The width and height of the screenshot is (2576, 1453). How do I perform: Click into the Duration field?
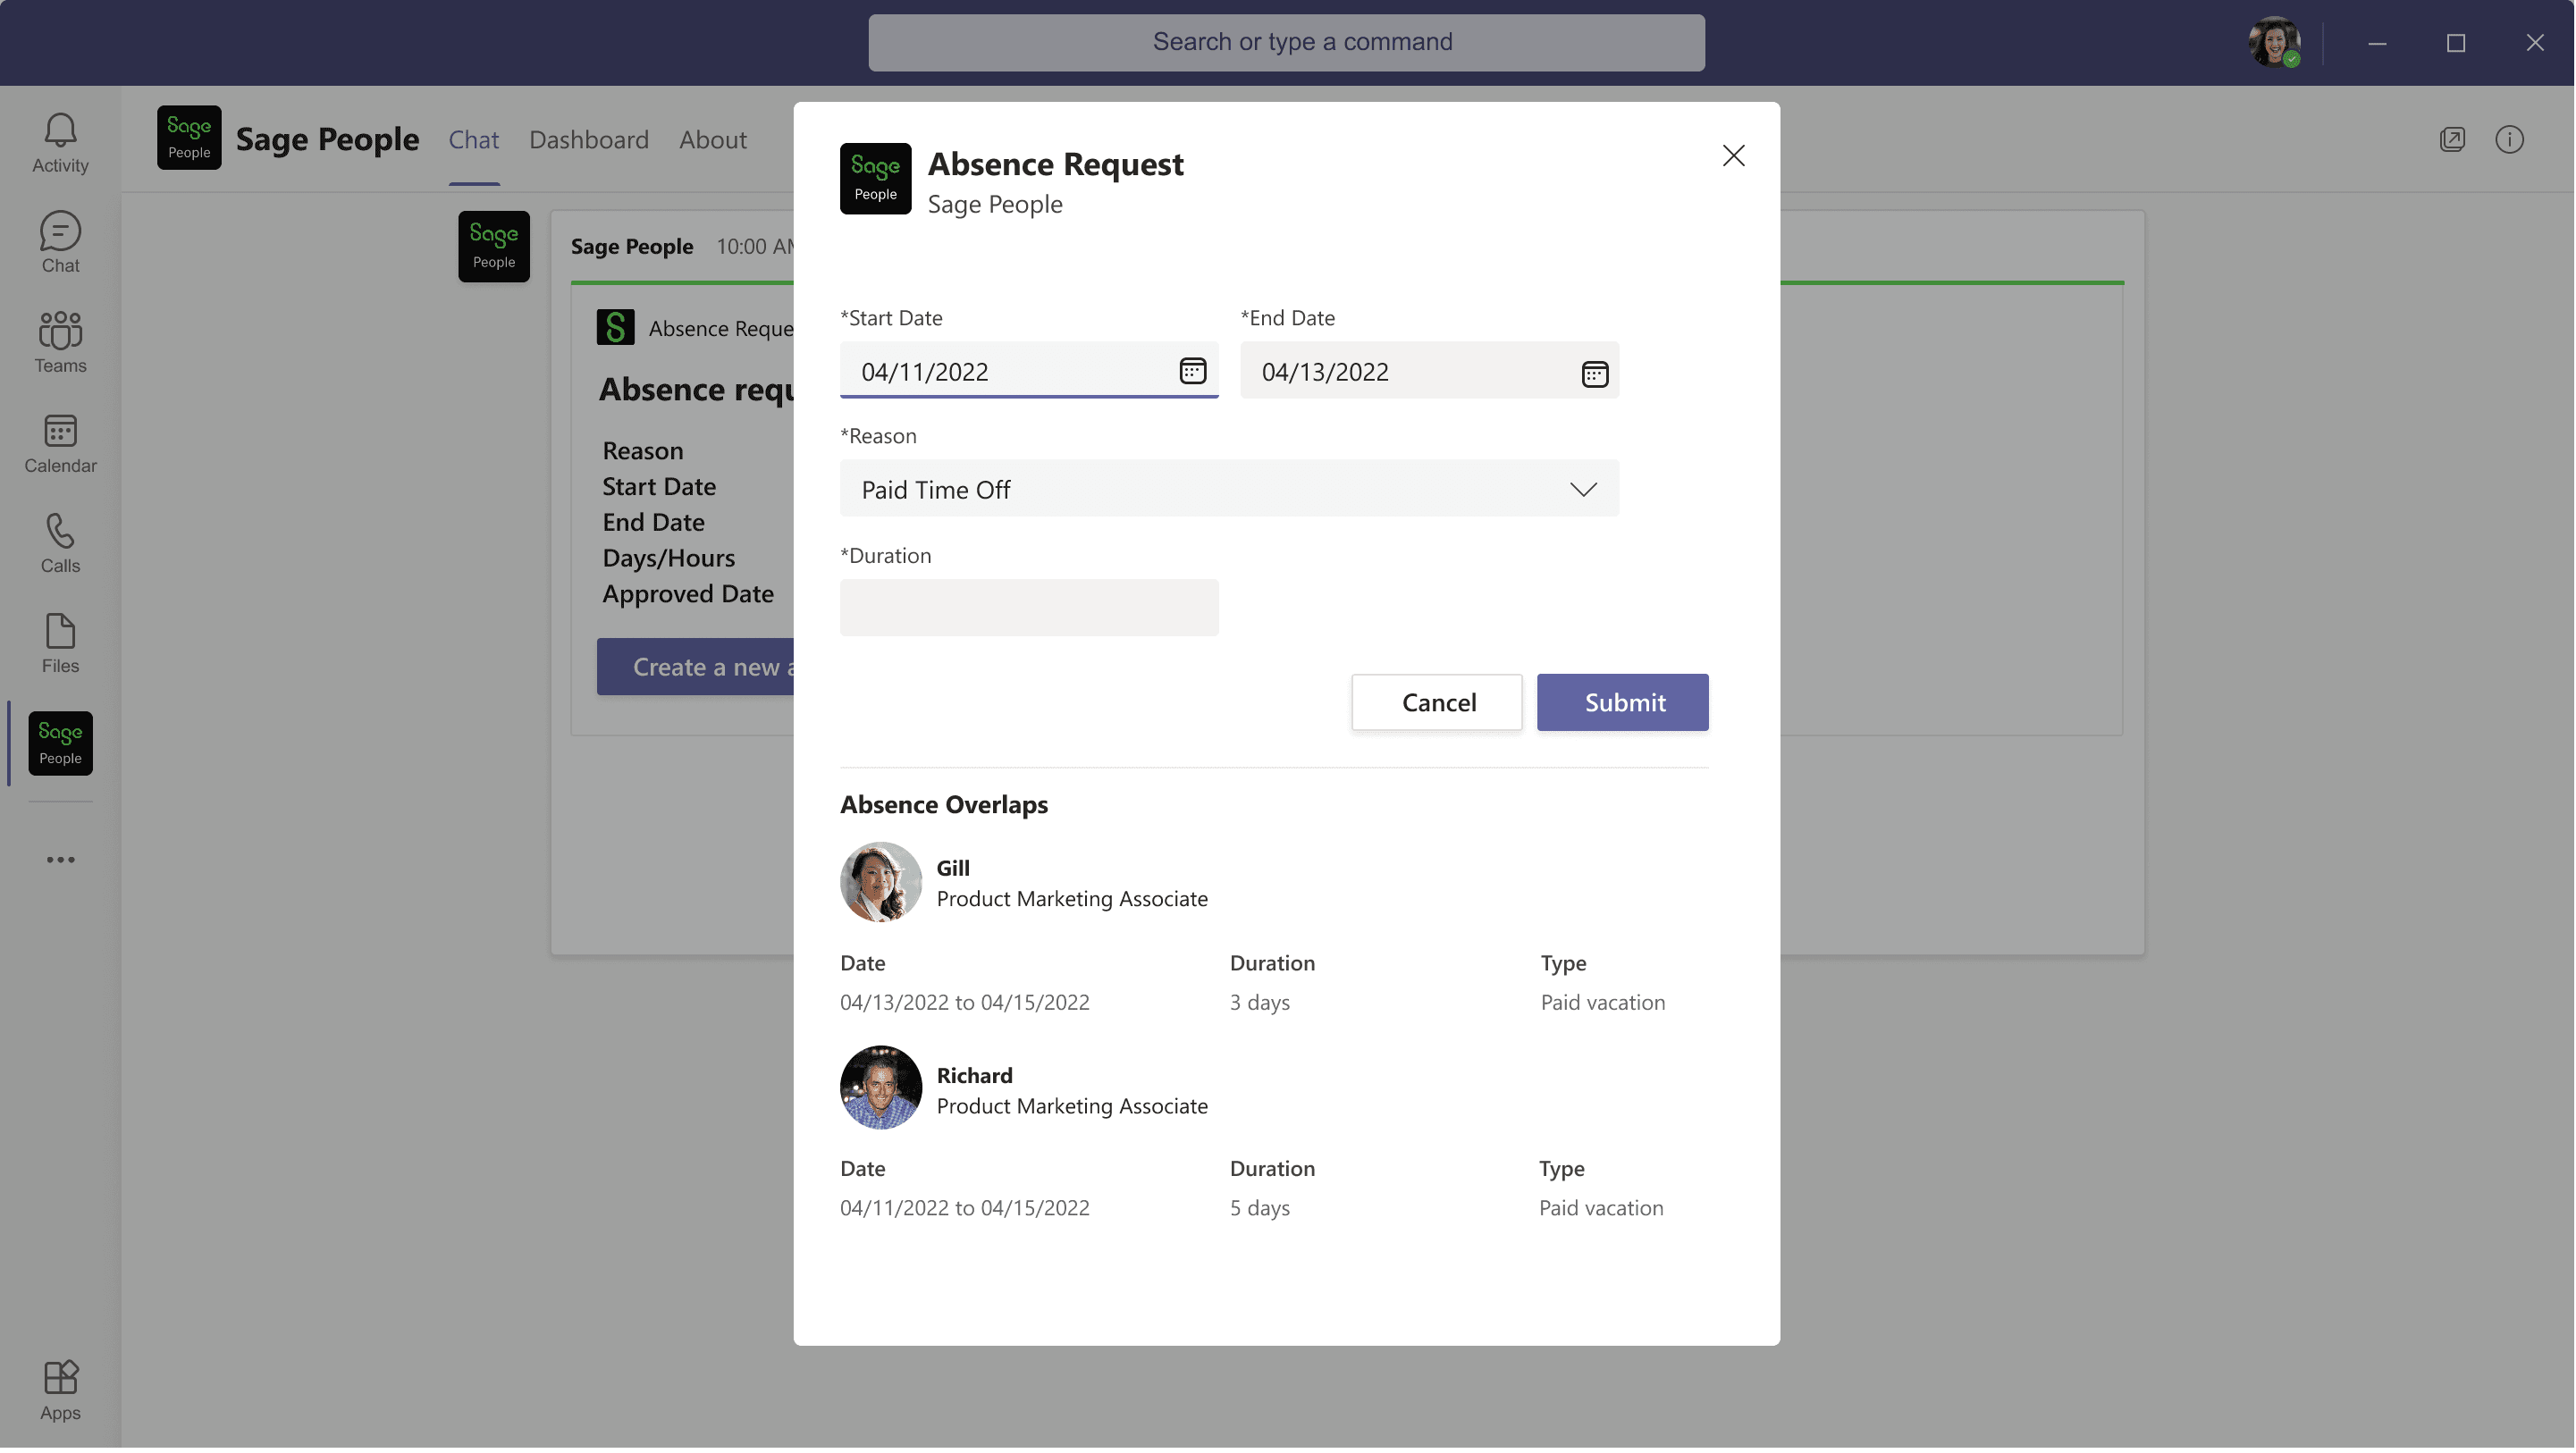[1029, 607]
